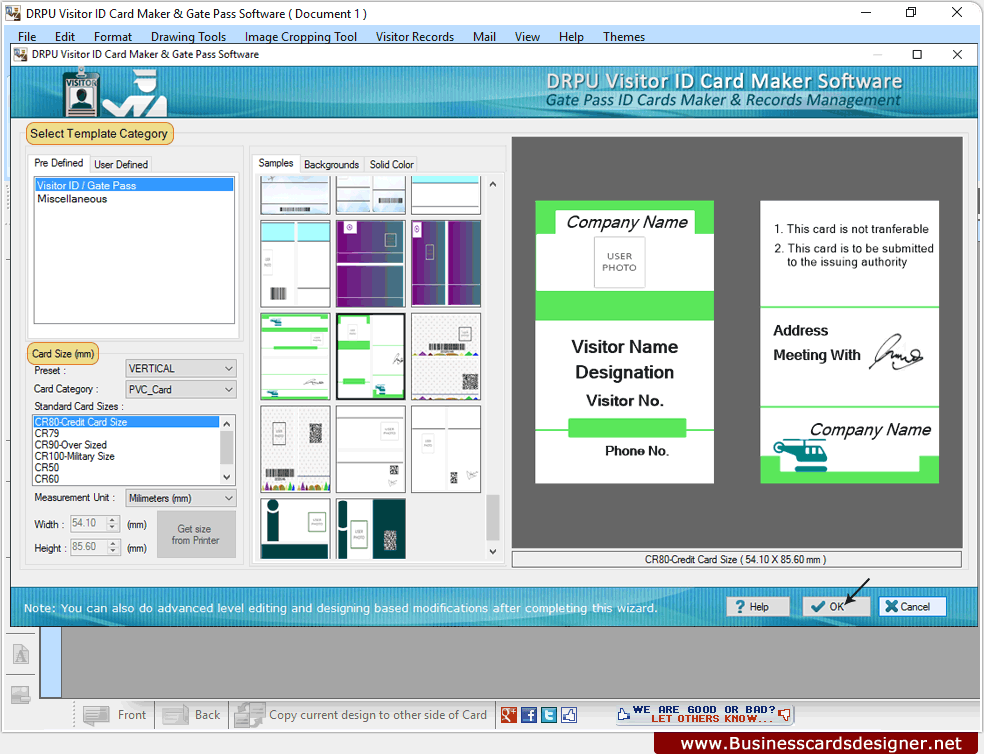Viewport: 984px width, 754px height.
Task: Click Get size from Printer button
Action: click(196, 534)
